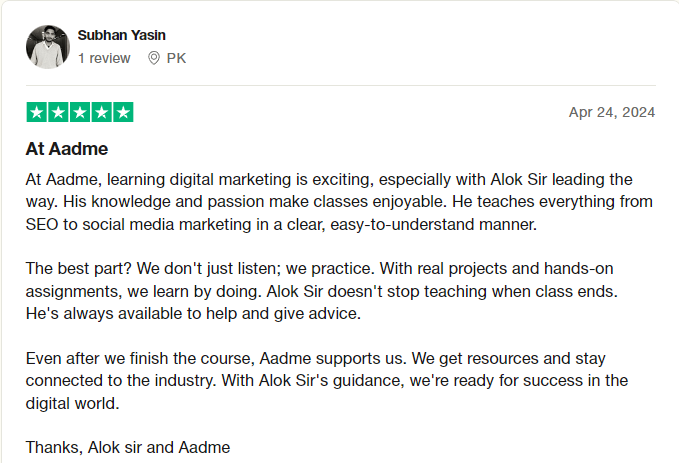679x463 pixels.
Task: Click the word "SEO" in the review
Action: 43,224
